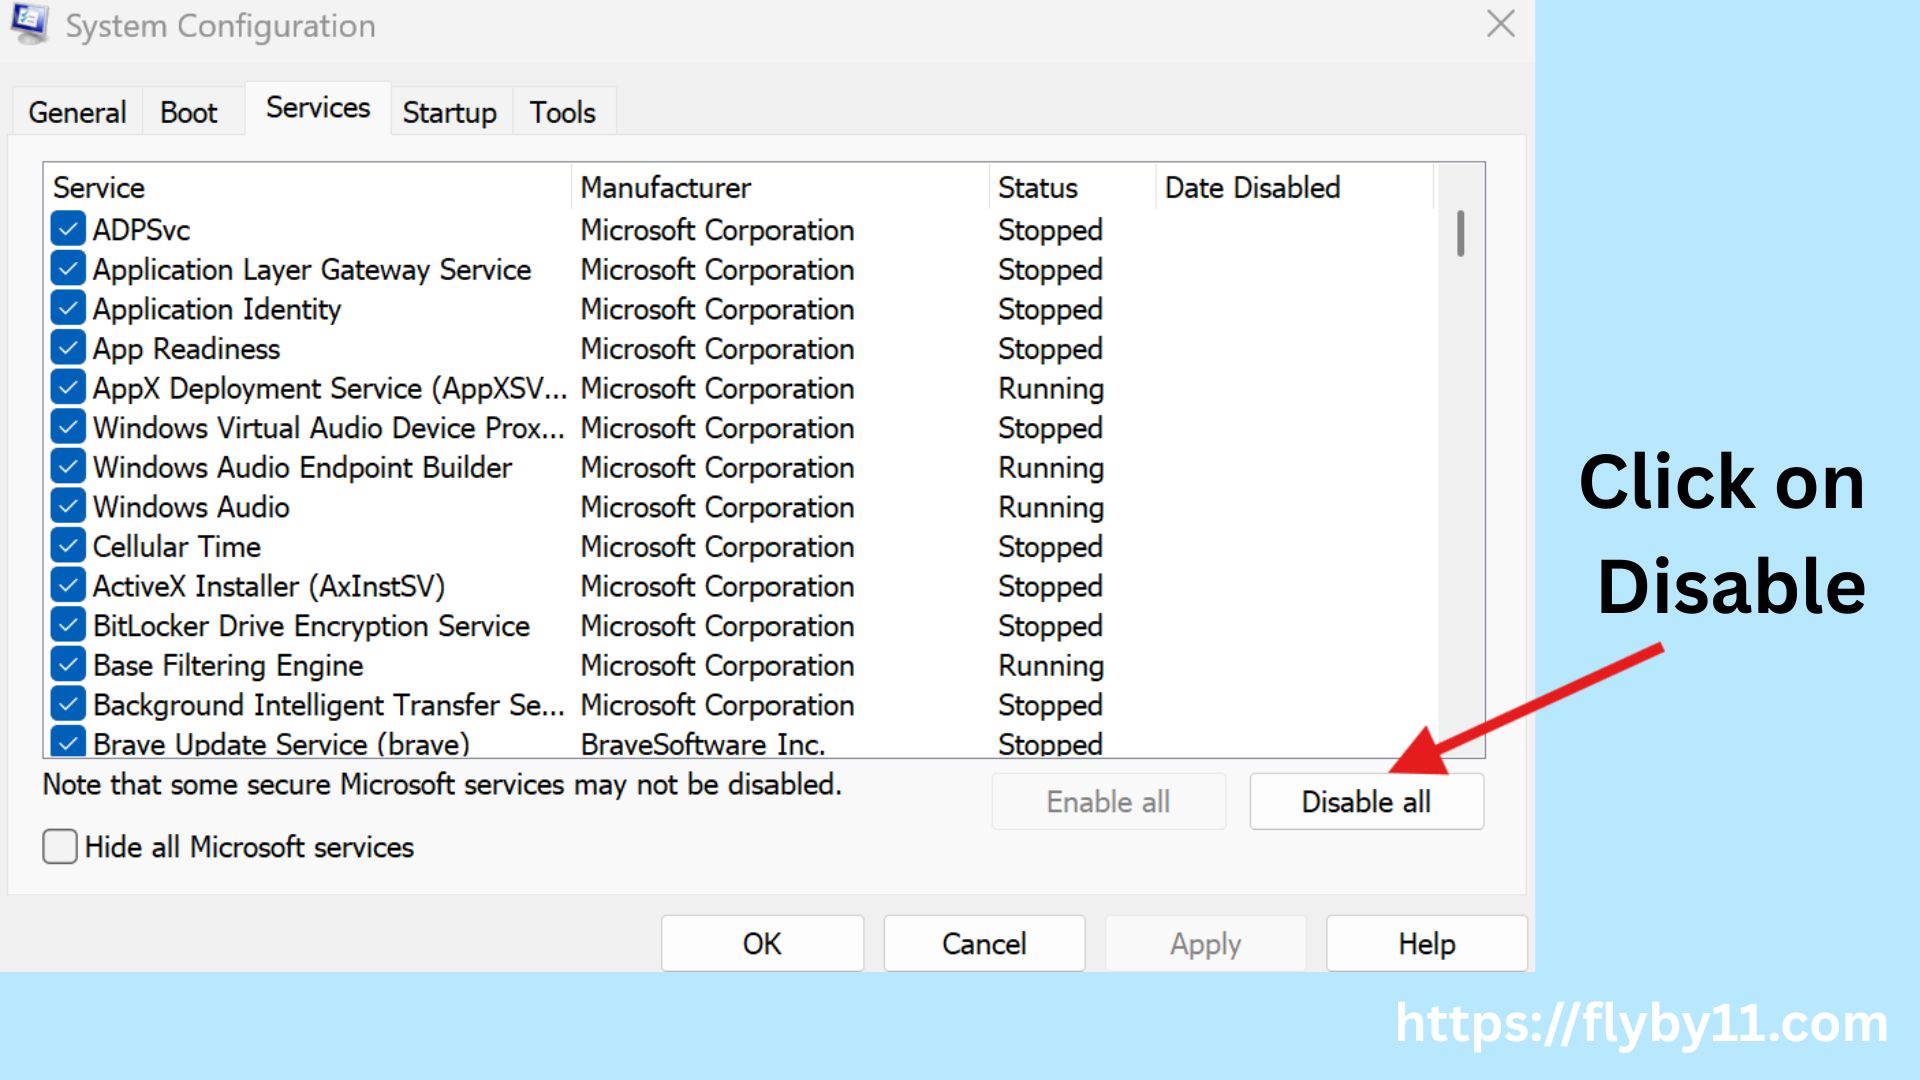Click the System Configuration title bar icon
1920x1080 pixels.
(x=28, y=25)
